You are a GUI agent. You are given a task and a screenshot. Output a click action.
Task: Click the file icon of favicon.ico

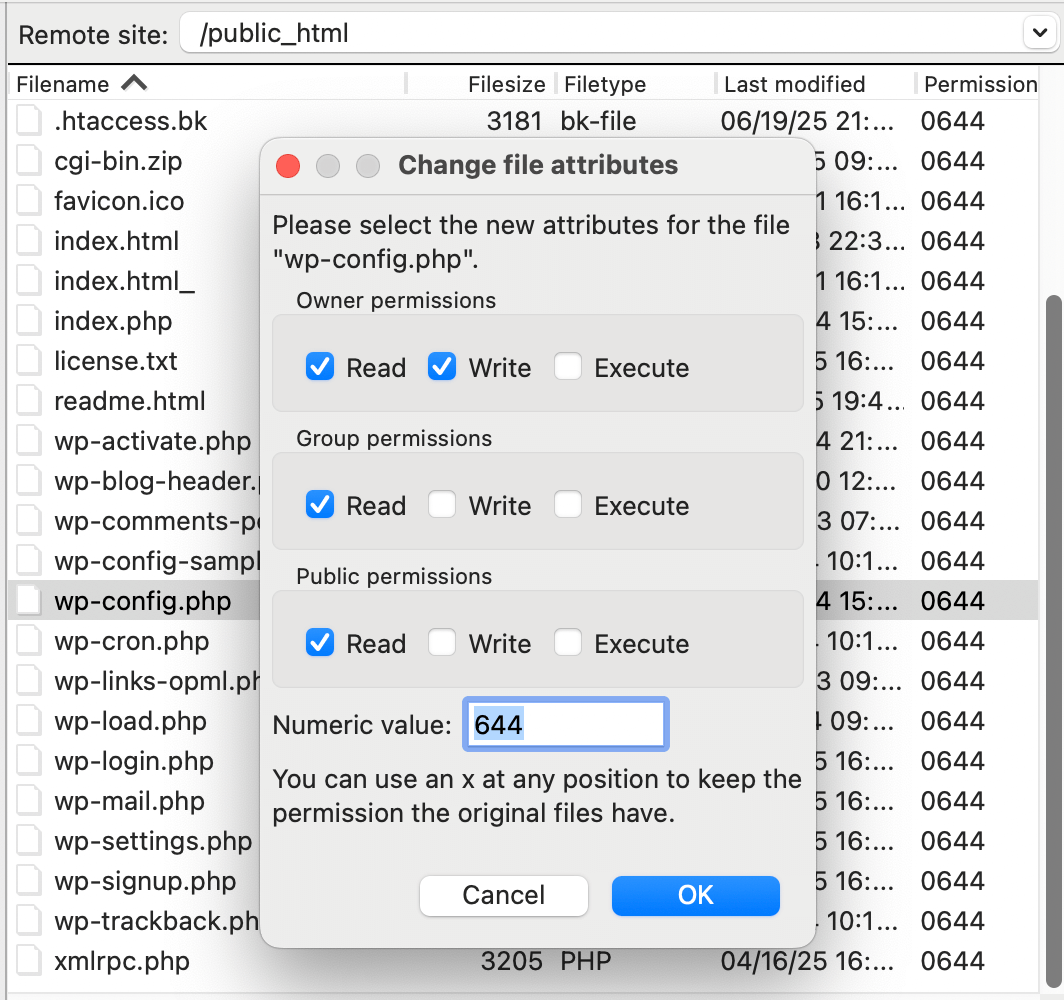tap(29, 201)
